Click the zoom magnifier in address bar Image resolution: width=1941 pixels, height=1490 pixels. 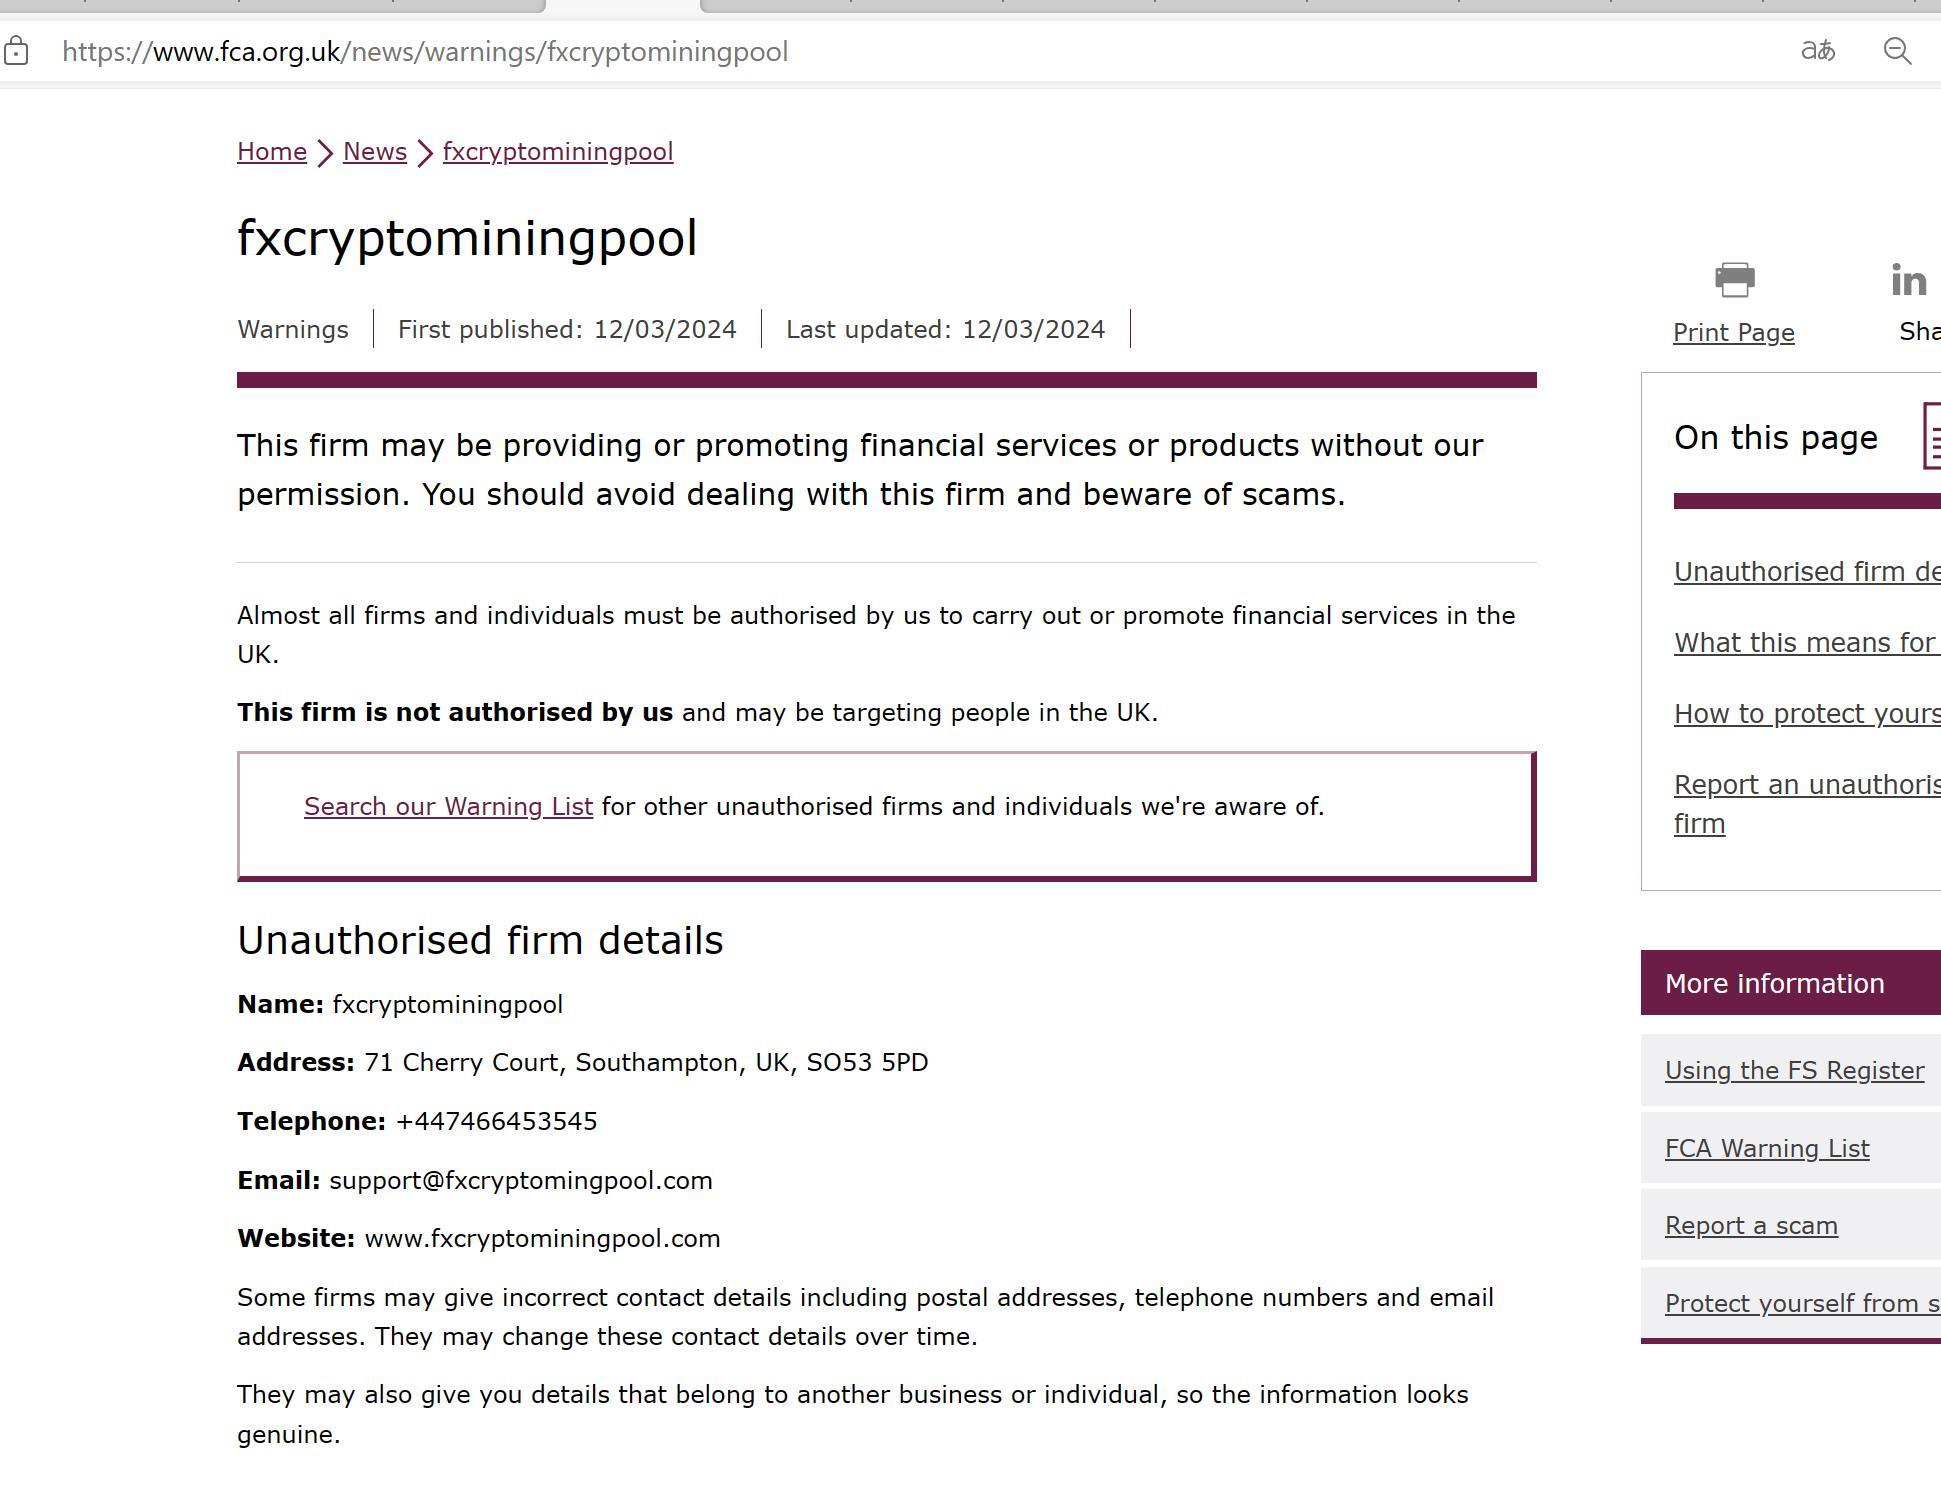[1897, 51]
